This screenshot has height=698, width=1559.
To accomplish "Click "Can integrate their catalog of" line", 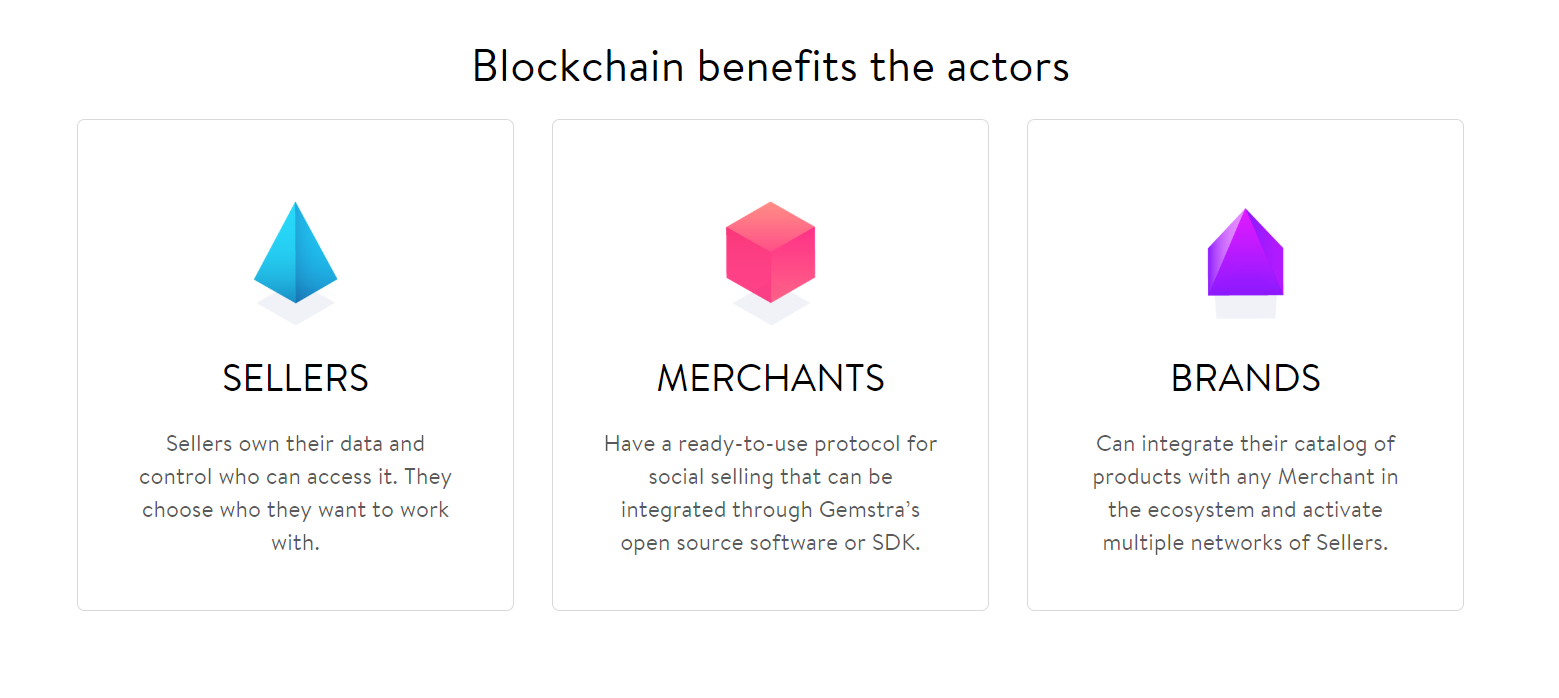I will [1245, 444].
